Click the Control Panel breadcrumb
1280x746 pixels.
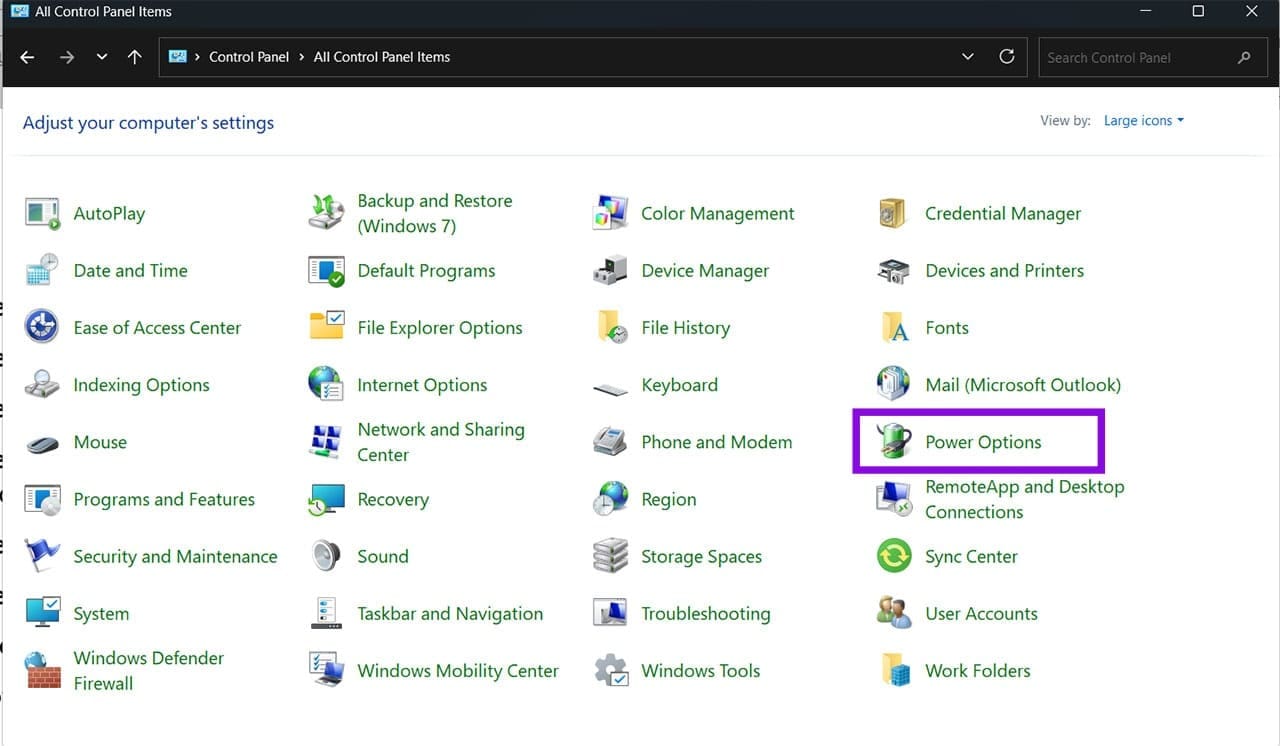point(249,57)
